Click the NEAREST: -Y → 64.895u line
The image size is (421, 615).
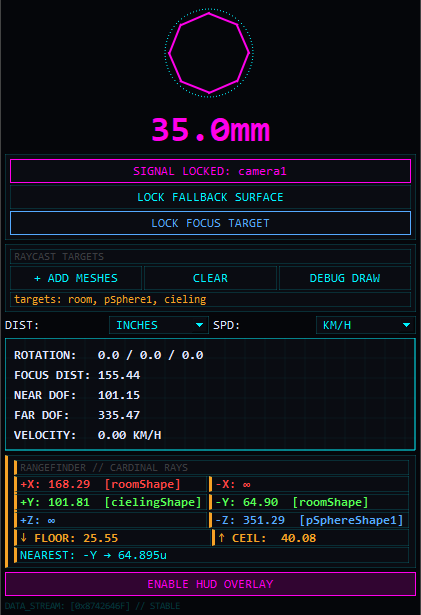[x=211, y=555]
